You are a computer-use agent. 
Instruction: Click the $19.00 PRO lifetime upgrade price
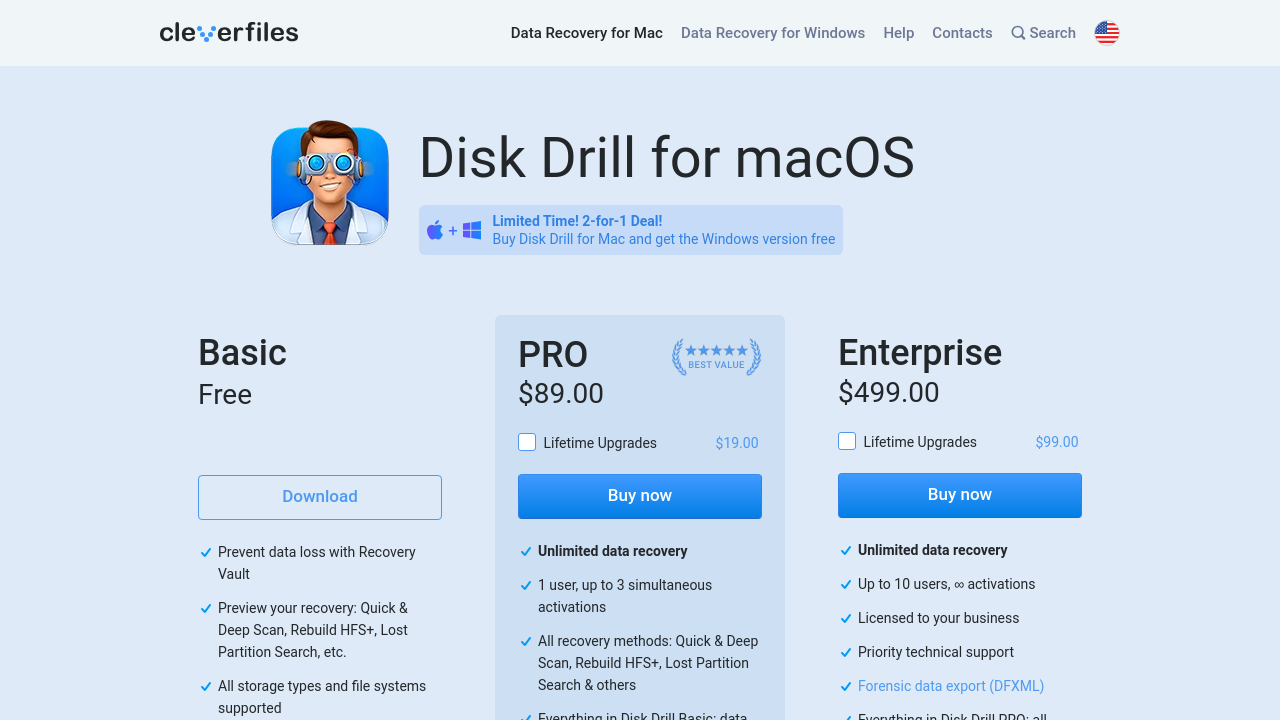tap(737, 443)
